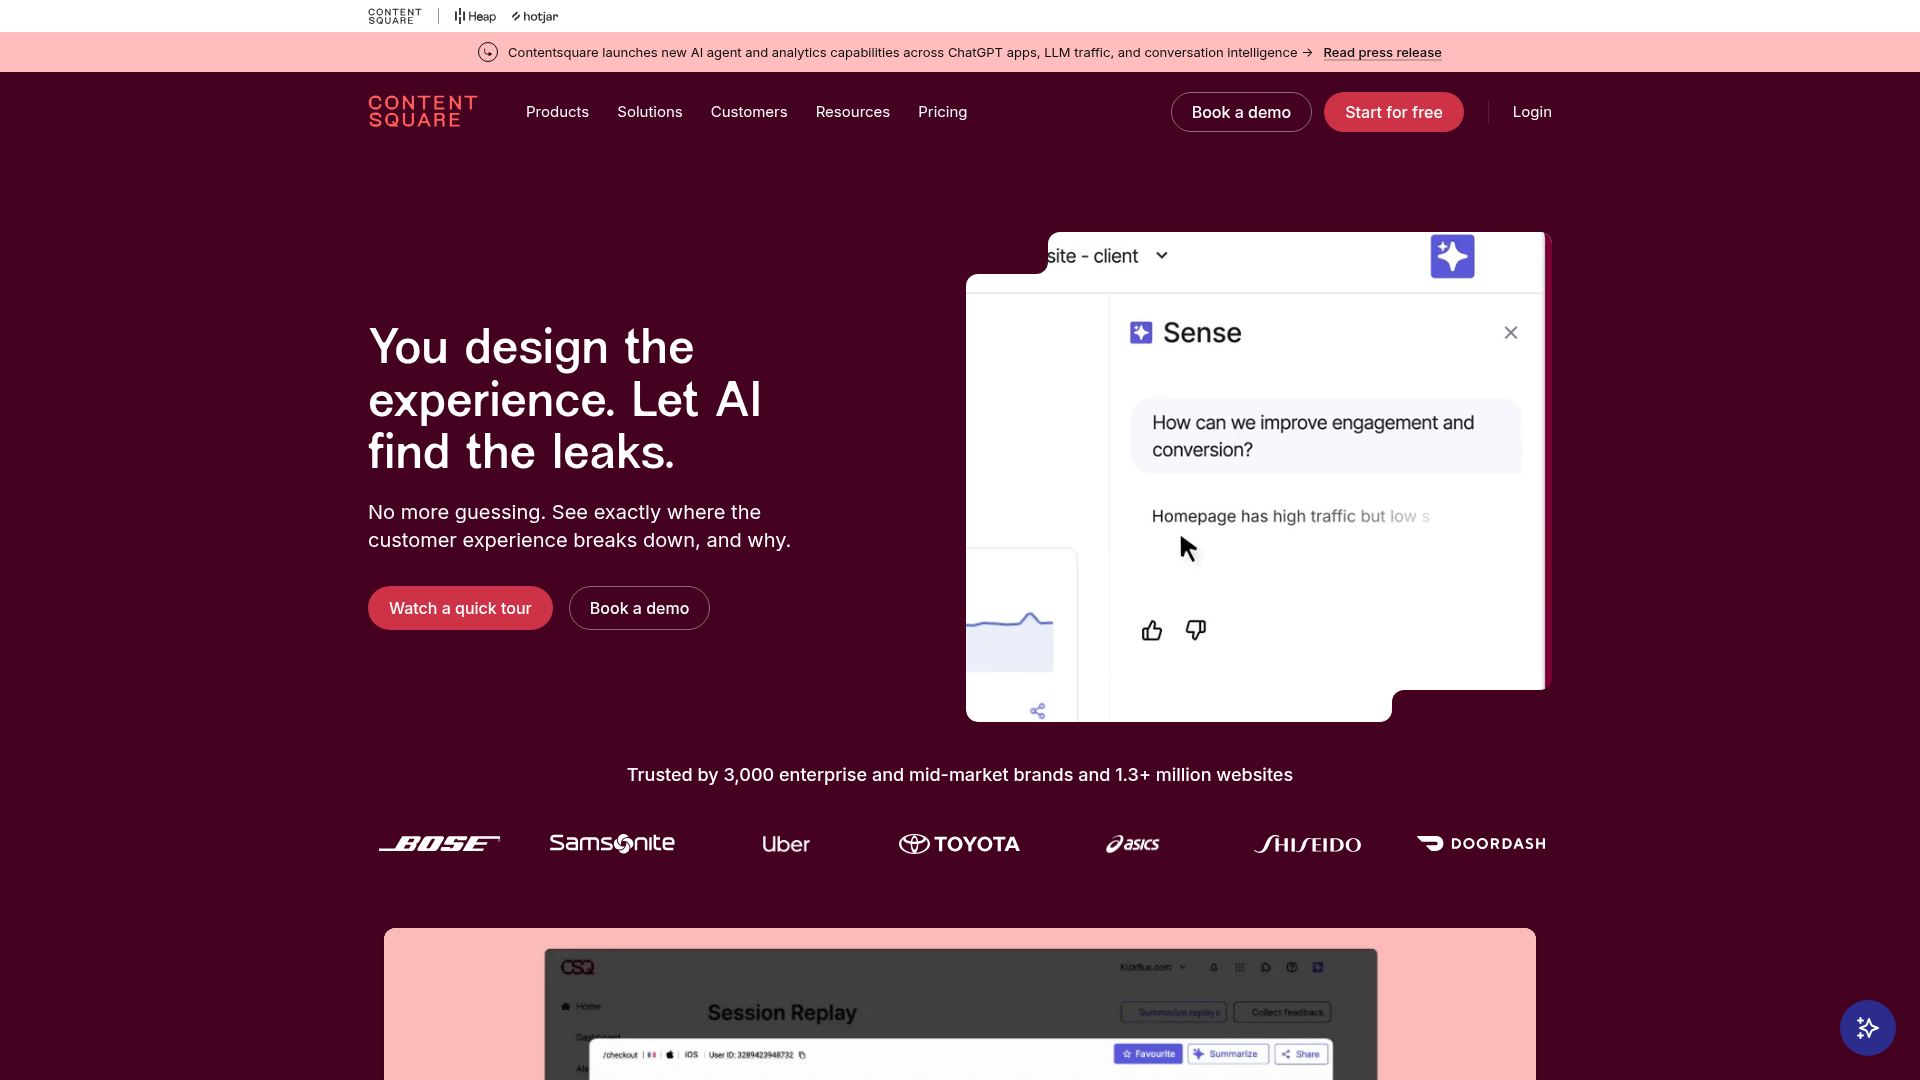The image size is (1920, 1080).
Task: Click the bell notification icon in preview
Action: 1214,967
